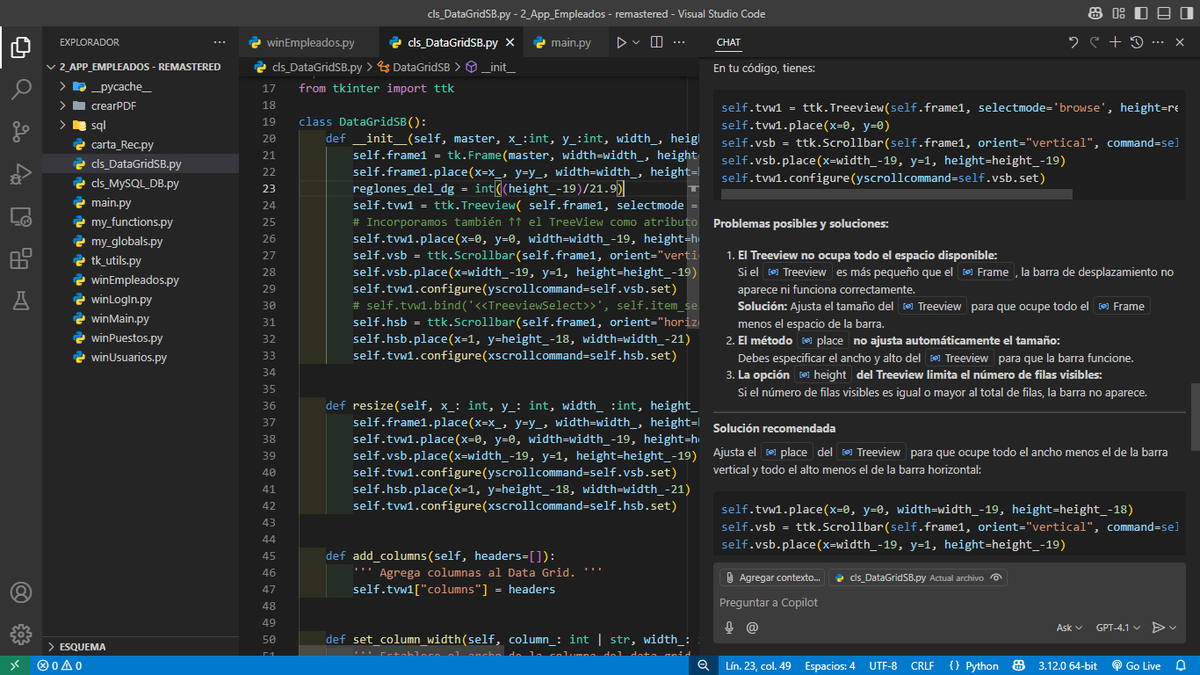Click zoom magnifier in status bar

703,665
